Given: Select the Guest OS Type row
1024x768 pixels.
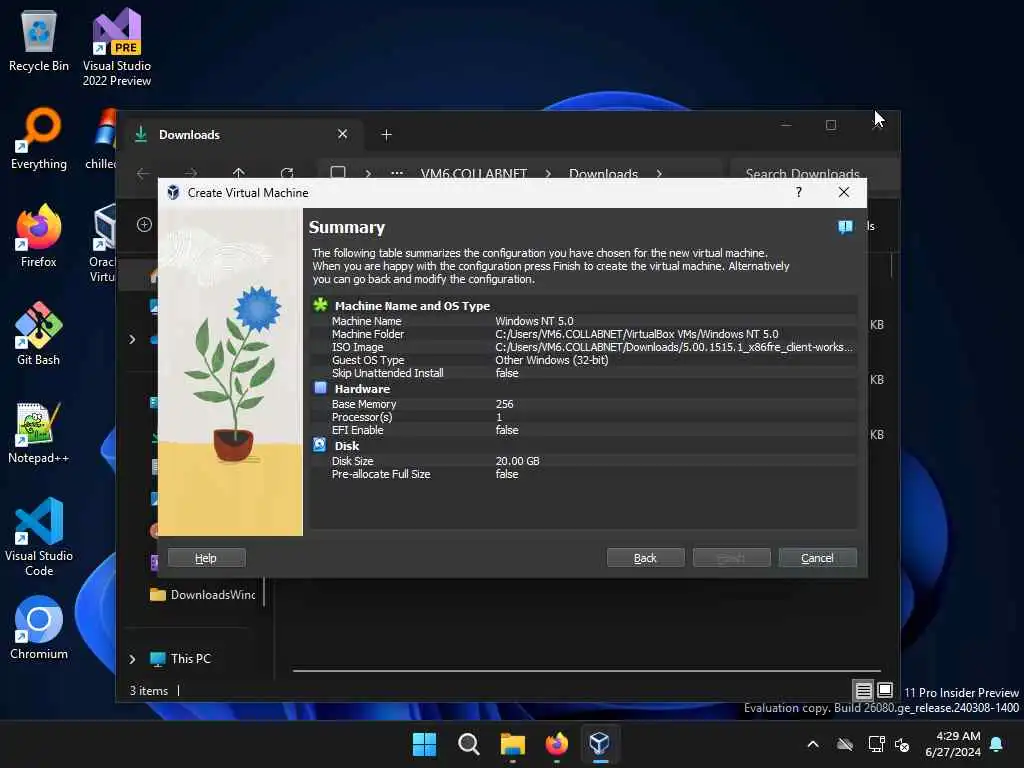Looking at the screenshot, I should (x=584, y=360).
